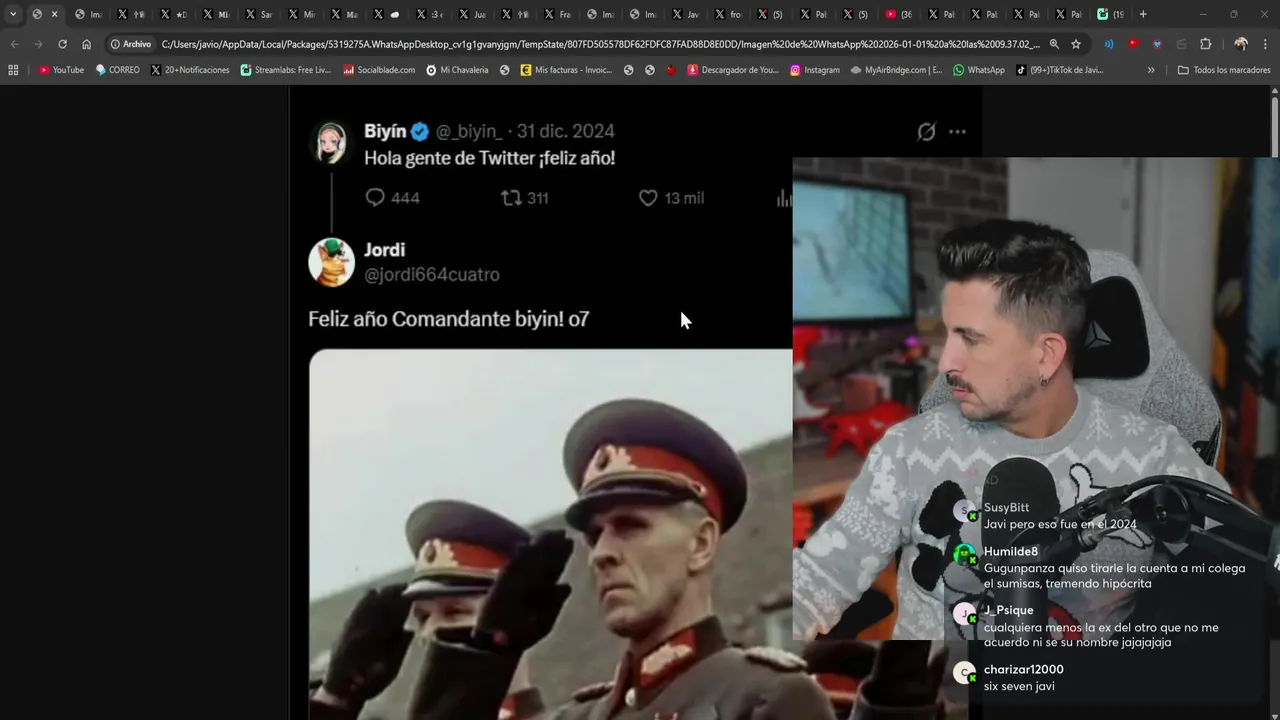This screenshot has width=1280, height=720.
Task: Open the Chrome three-dot menu
Action: (x=1266, y=44)
